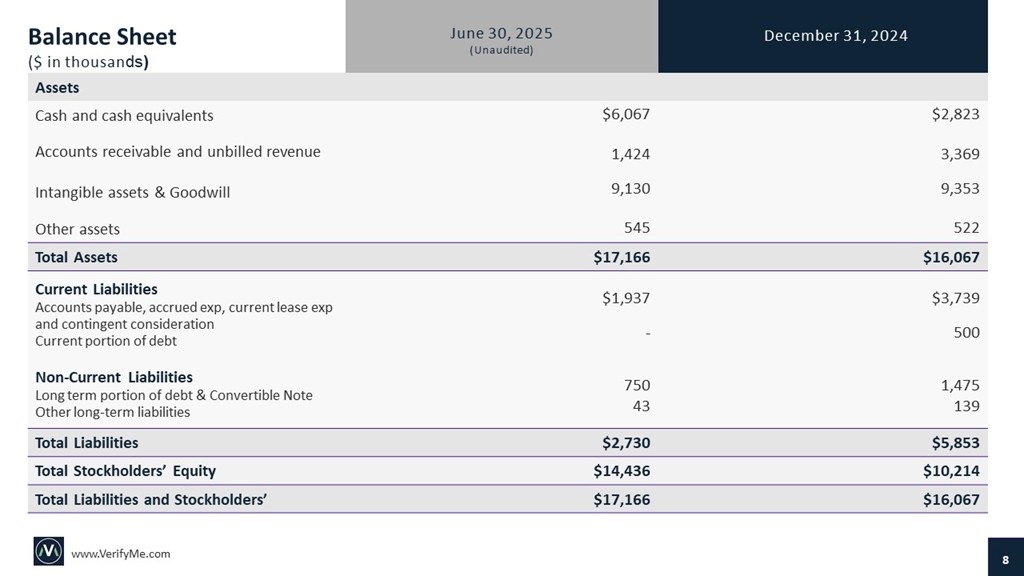The width and height of the screenshot is (1024, 576).
Task: Click the Total Assets row label
Action: click(76, 257)
